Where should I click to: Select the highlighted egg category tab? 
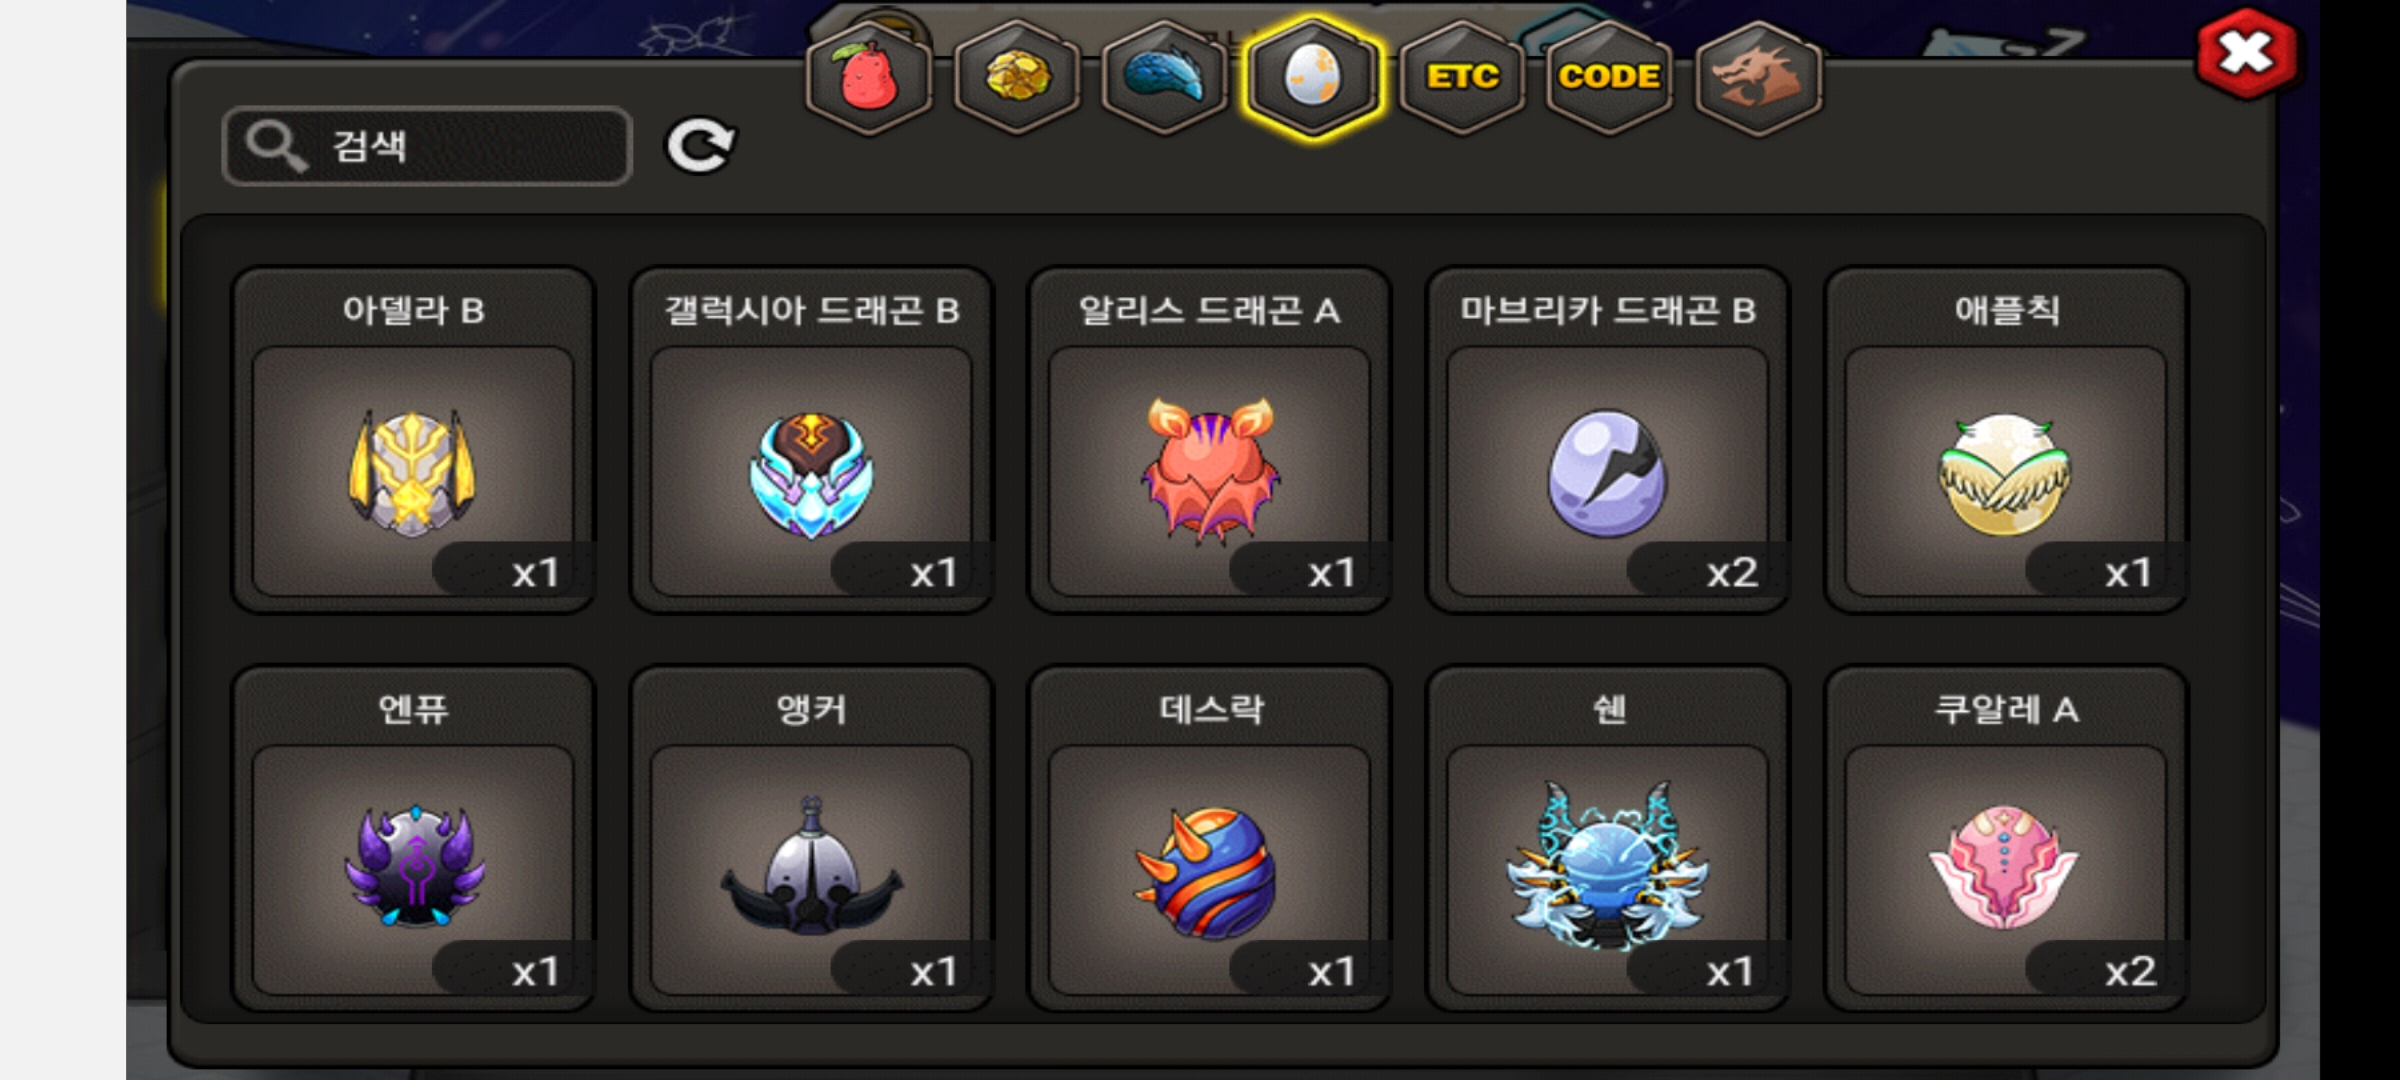click(1313, 77)
